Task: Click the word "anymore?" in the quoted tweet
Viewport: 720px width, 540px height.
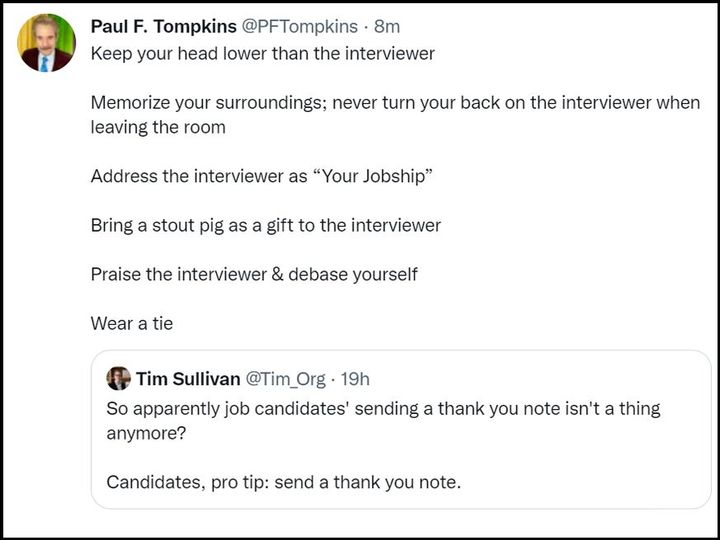Action: [x=142, y=433]
